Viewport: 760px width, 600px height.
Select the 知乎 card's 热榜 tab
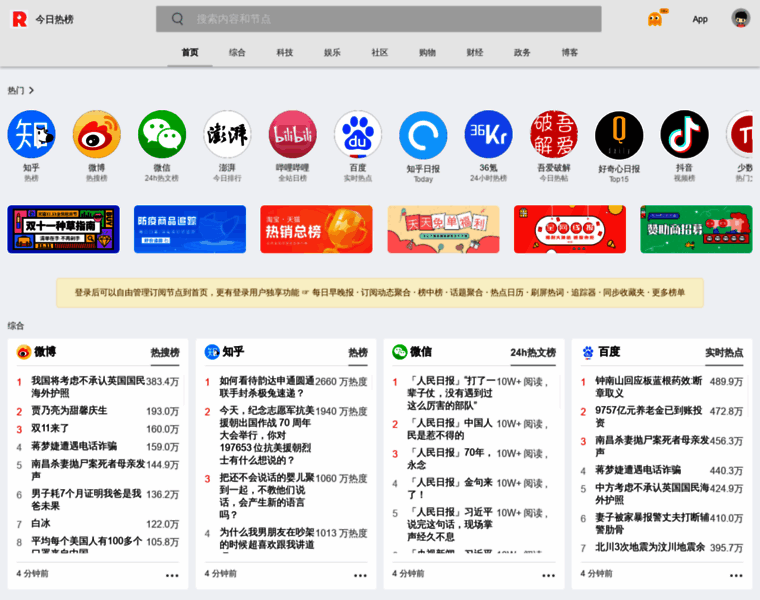point(358,353)
